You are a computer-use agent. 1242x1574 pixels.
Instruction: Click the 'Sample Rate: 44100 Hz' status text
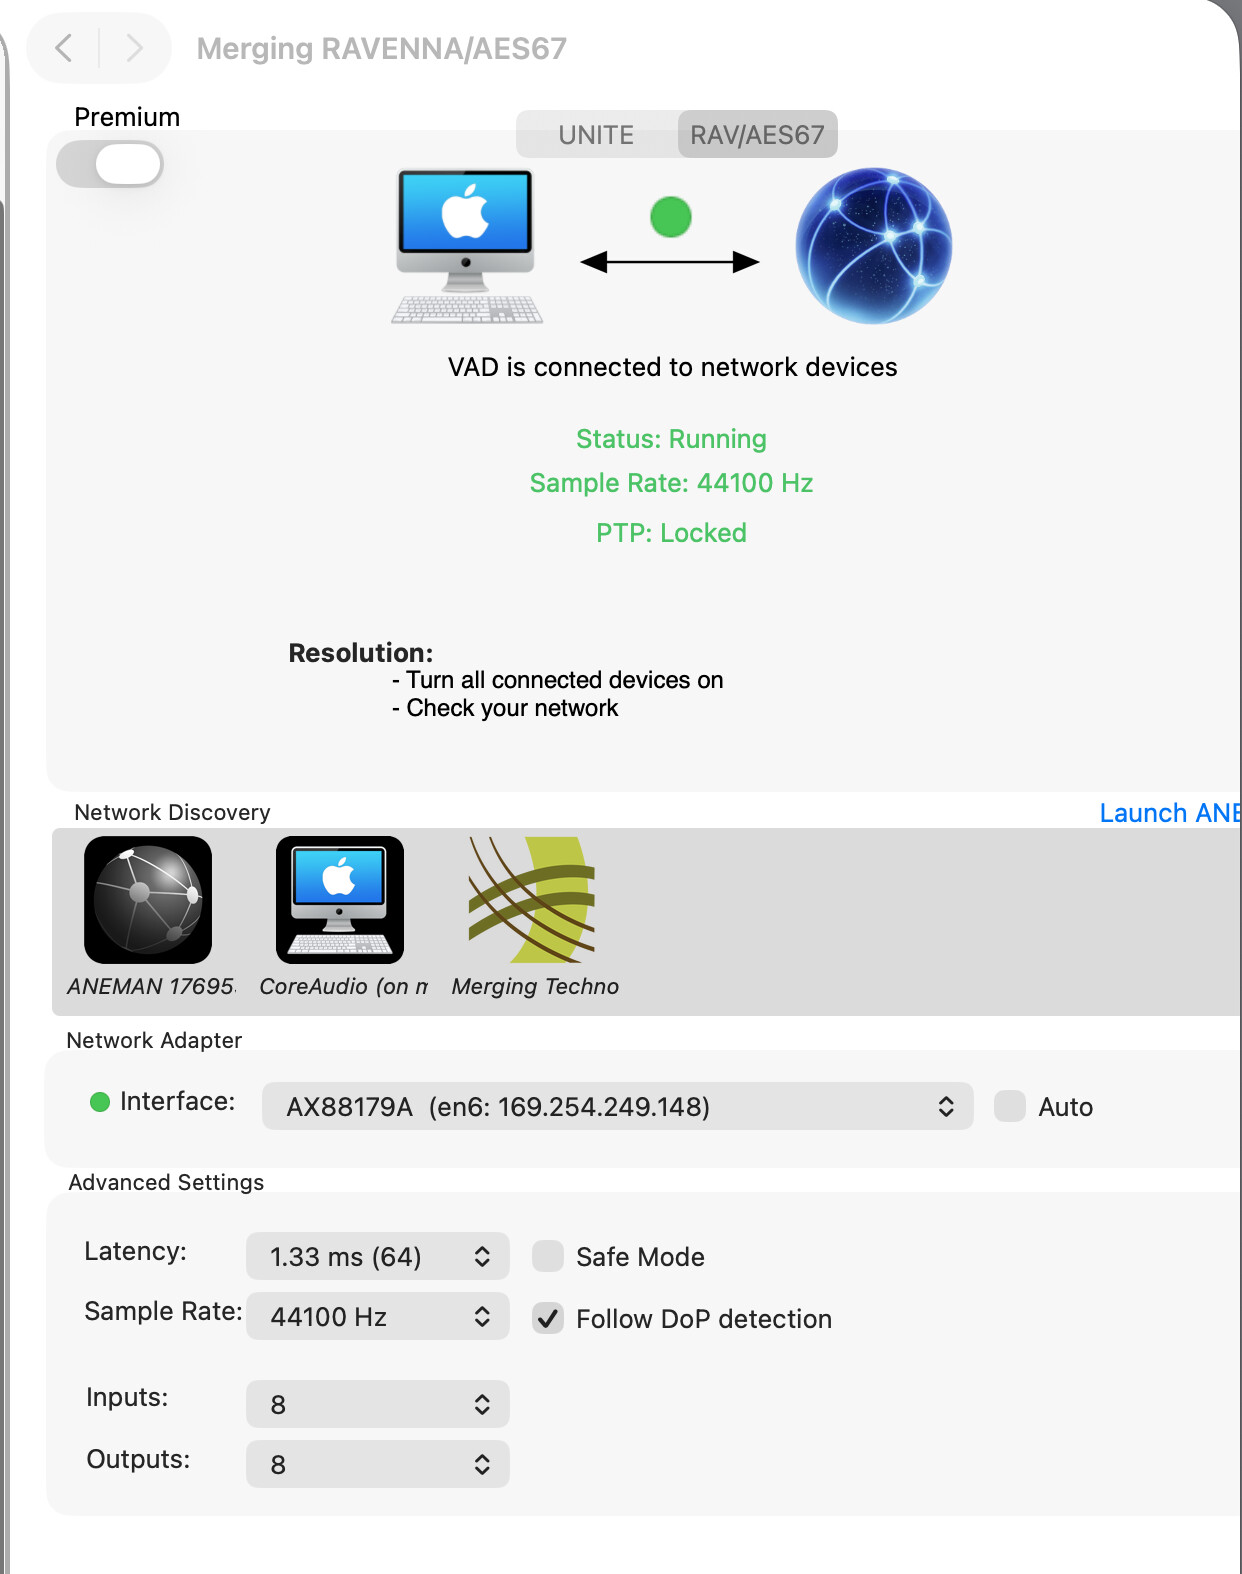coord(671,483)
